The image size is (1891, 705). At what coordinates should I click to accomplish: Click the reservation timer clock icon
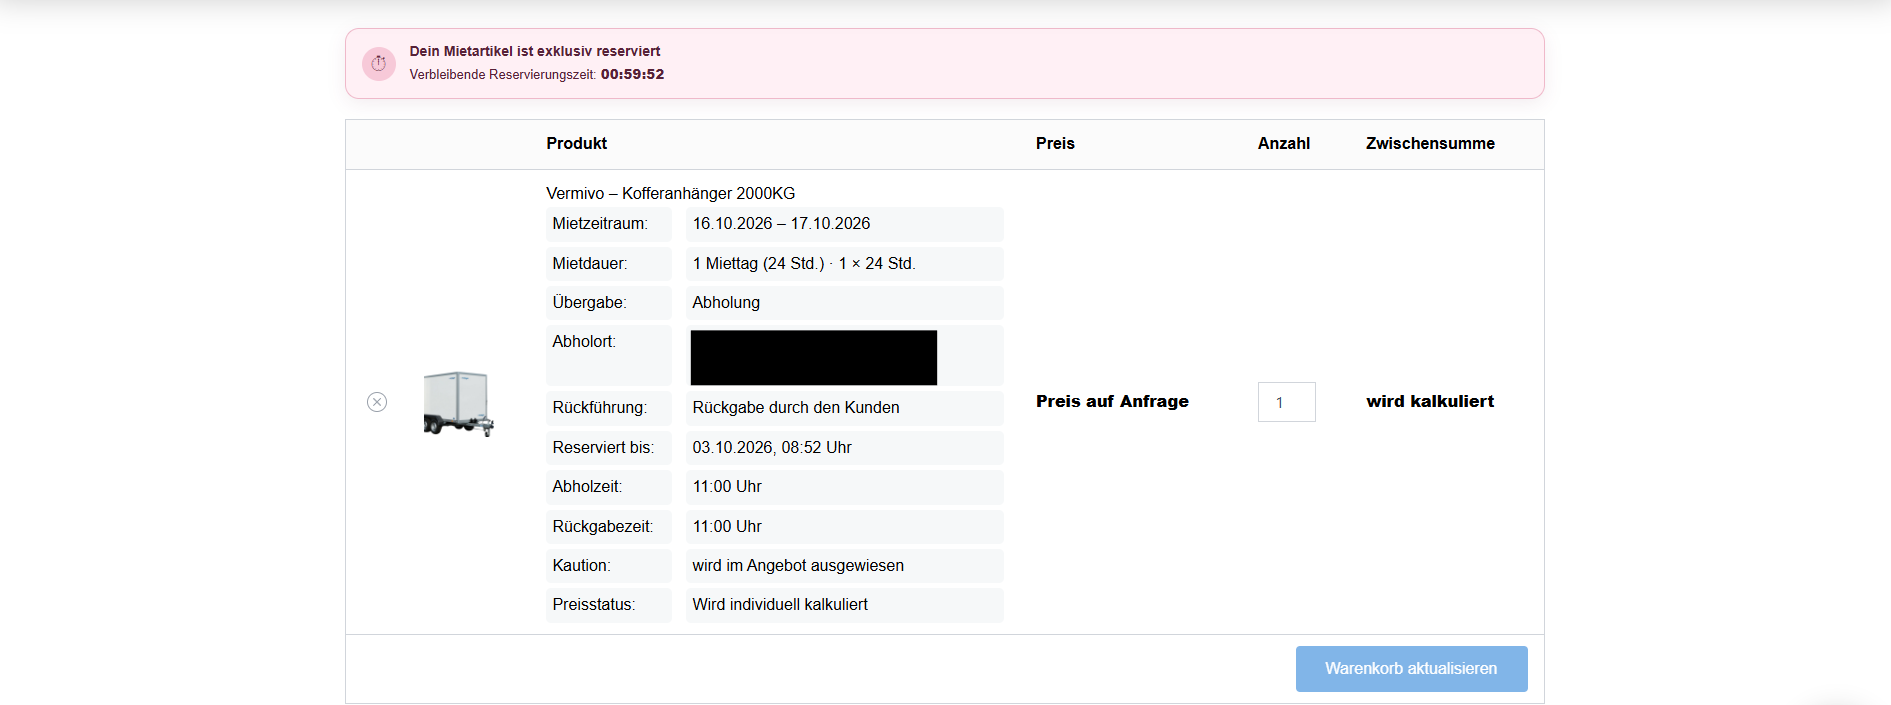(379, 64)
